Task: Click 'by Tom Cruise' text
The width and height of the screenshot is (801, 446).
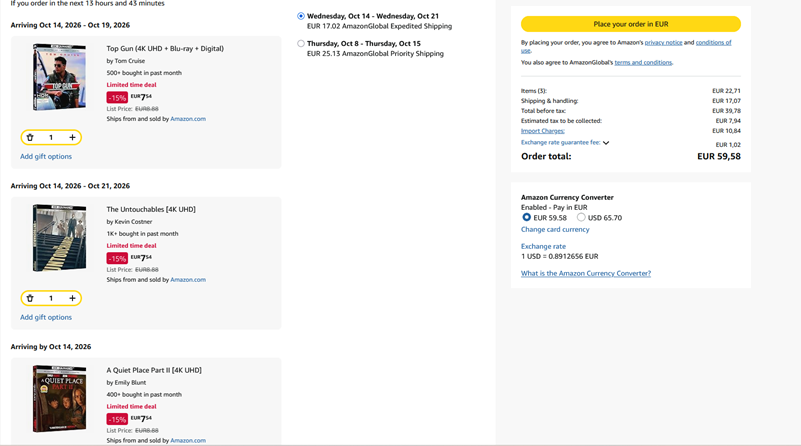Action: [x=126, y=61]
